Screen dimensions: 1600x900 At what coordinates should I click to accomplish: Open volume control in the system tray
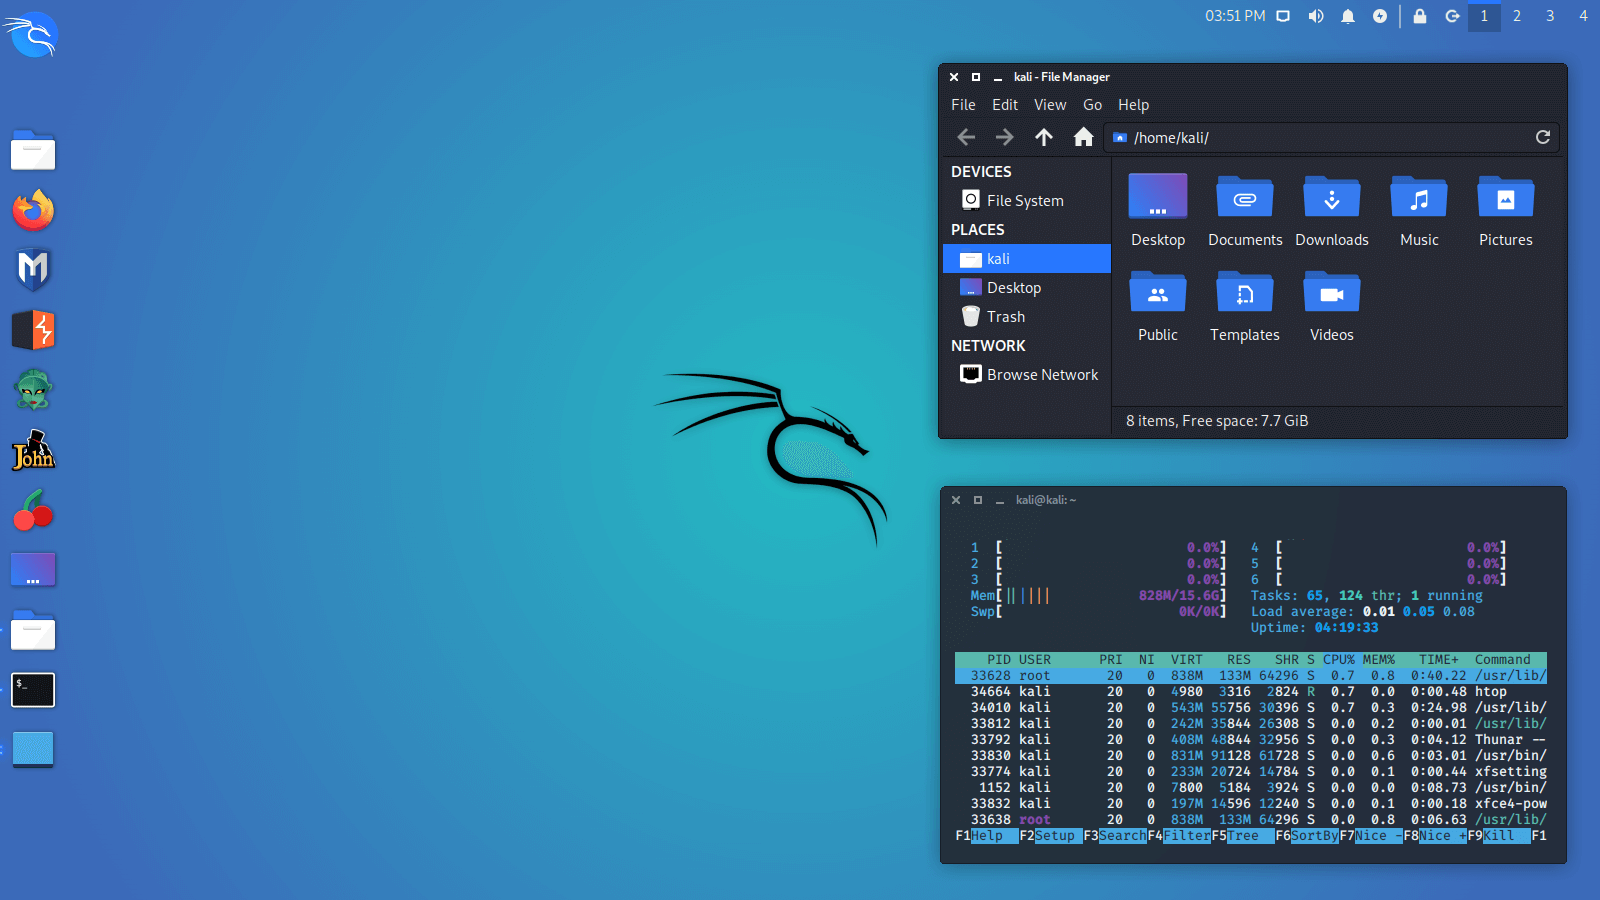pyautogui.click(x=1316, y=15)
